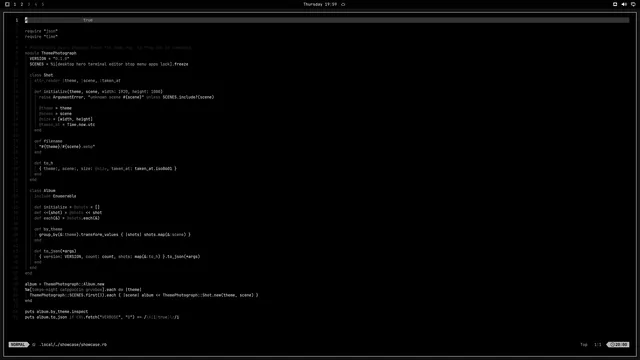Click the NORMAL mode indicator
Screen dimensions: 640x360
18,344
